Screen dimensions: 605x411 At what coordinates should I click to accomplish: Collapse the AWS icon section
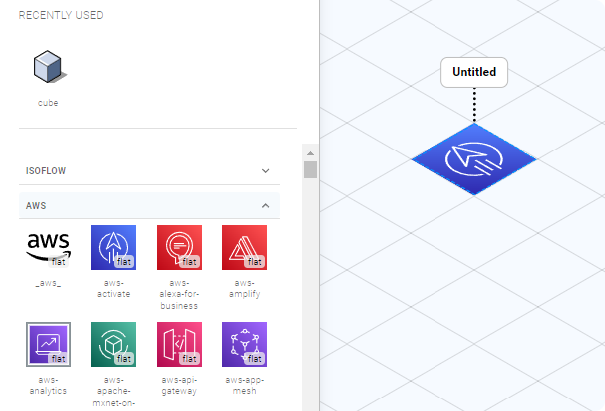[x=149, y=205]
